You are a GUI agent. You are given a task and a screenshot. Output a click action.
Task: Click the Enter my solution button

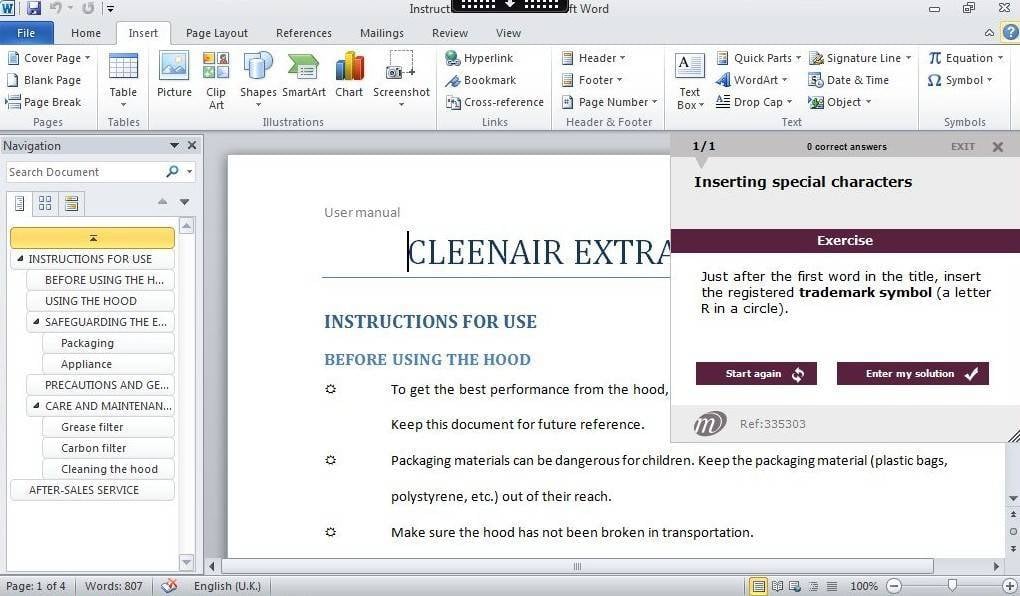[912, 374]
